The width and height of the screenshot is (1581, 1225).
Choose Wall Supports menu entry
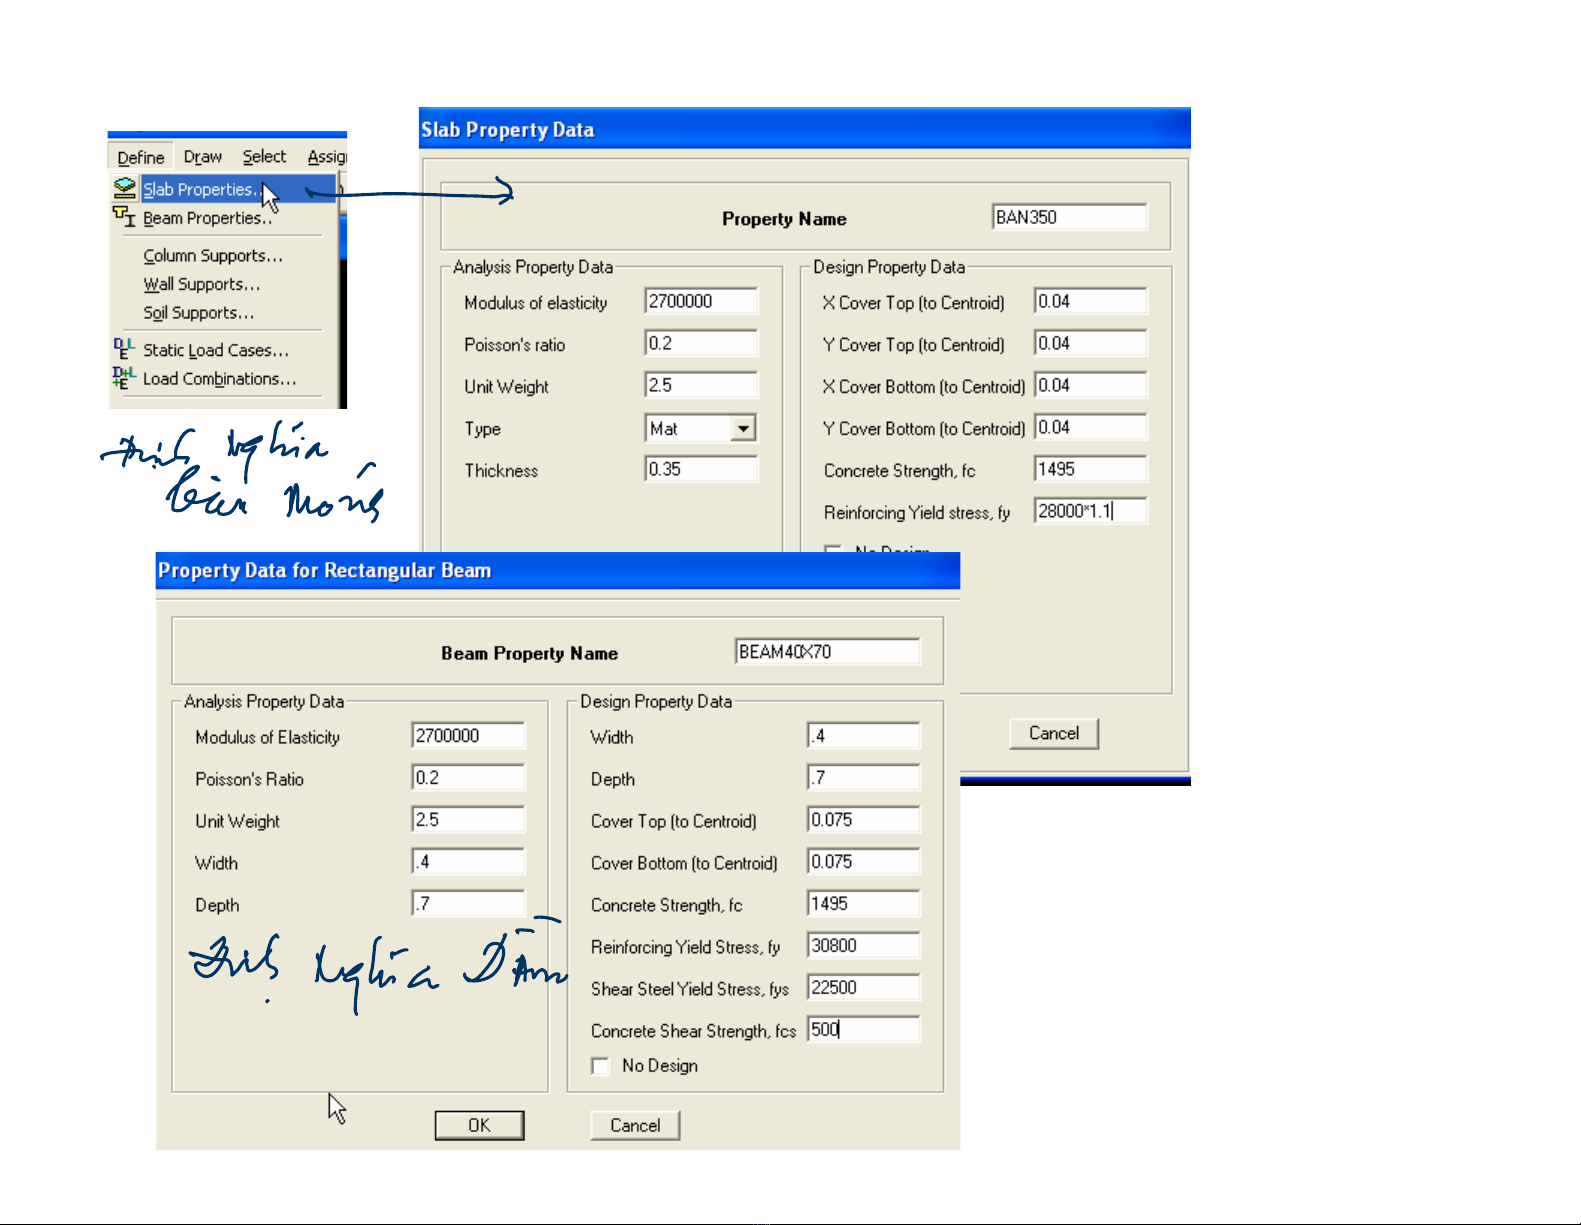click(201, 285)
